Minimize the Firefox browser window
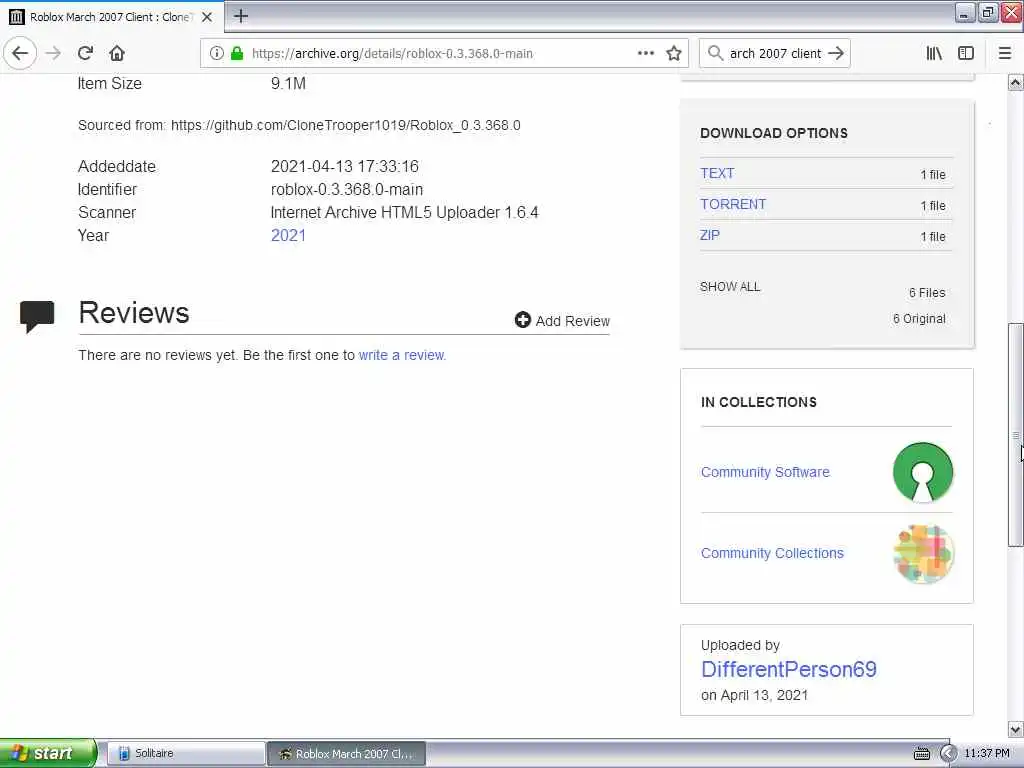1024x768 pixels. click(965, 12)
